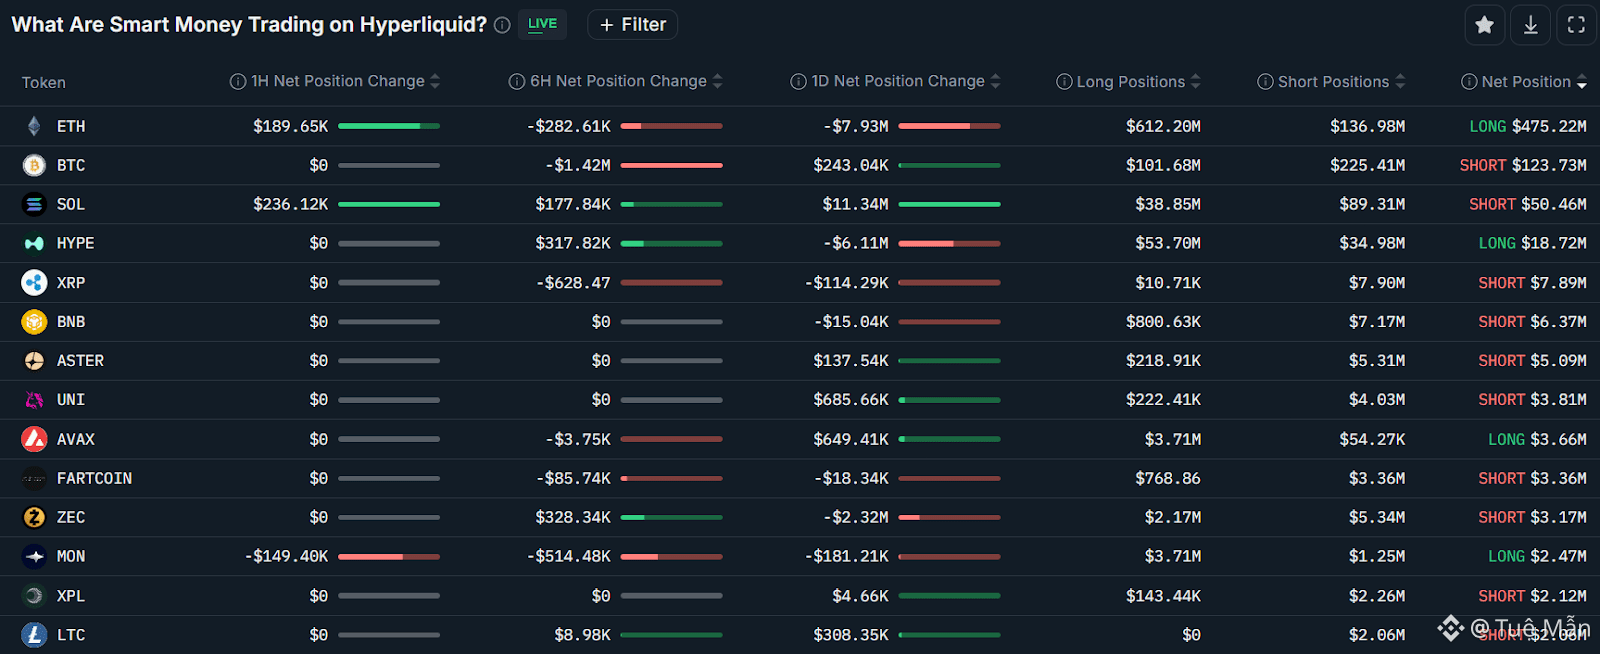Click the Token column header
The image size is (1600, 654).
click(44, 82)
